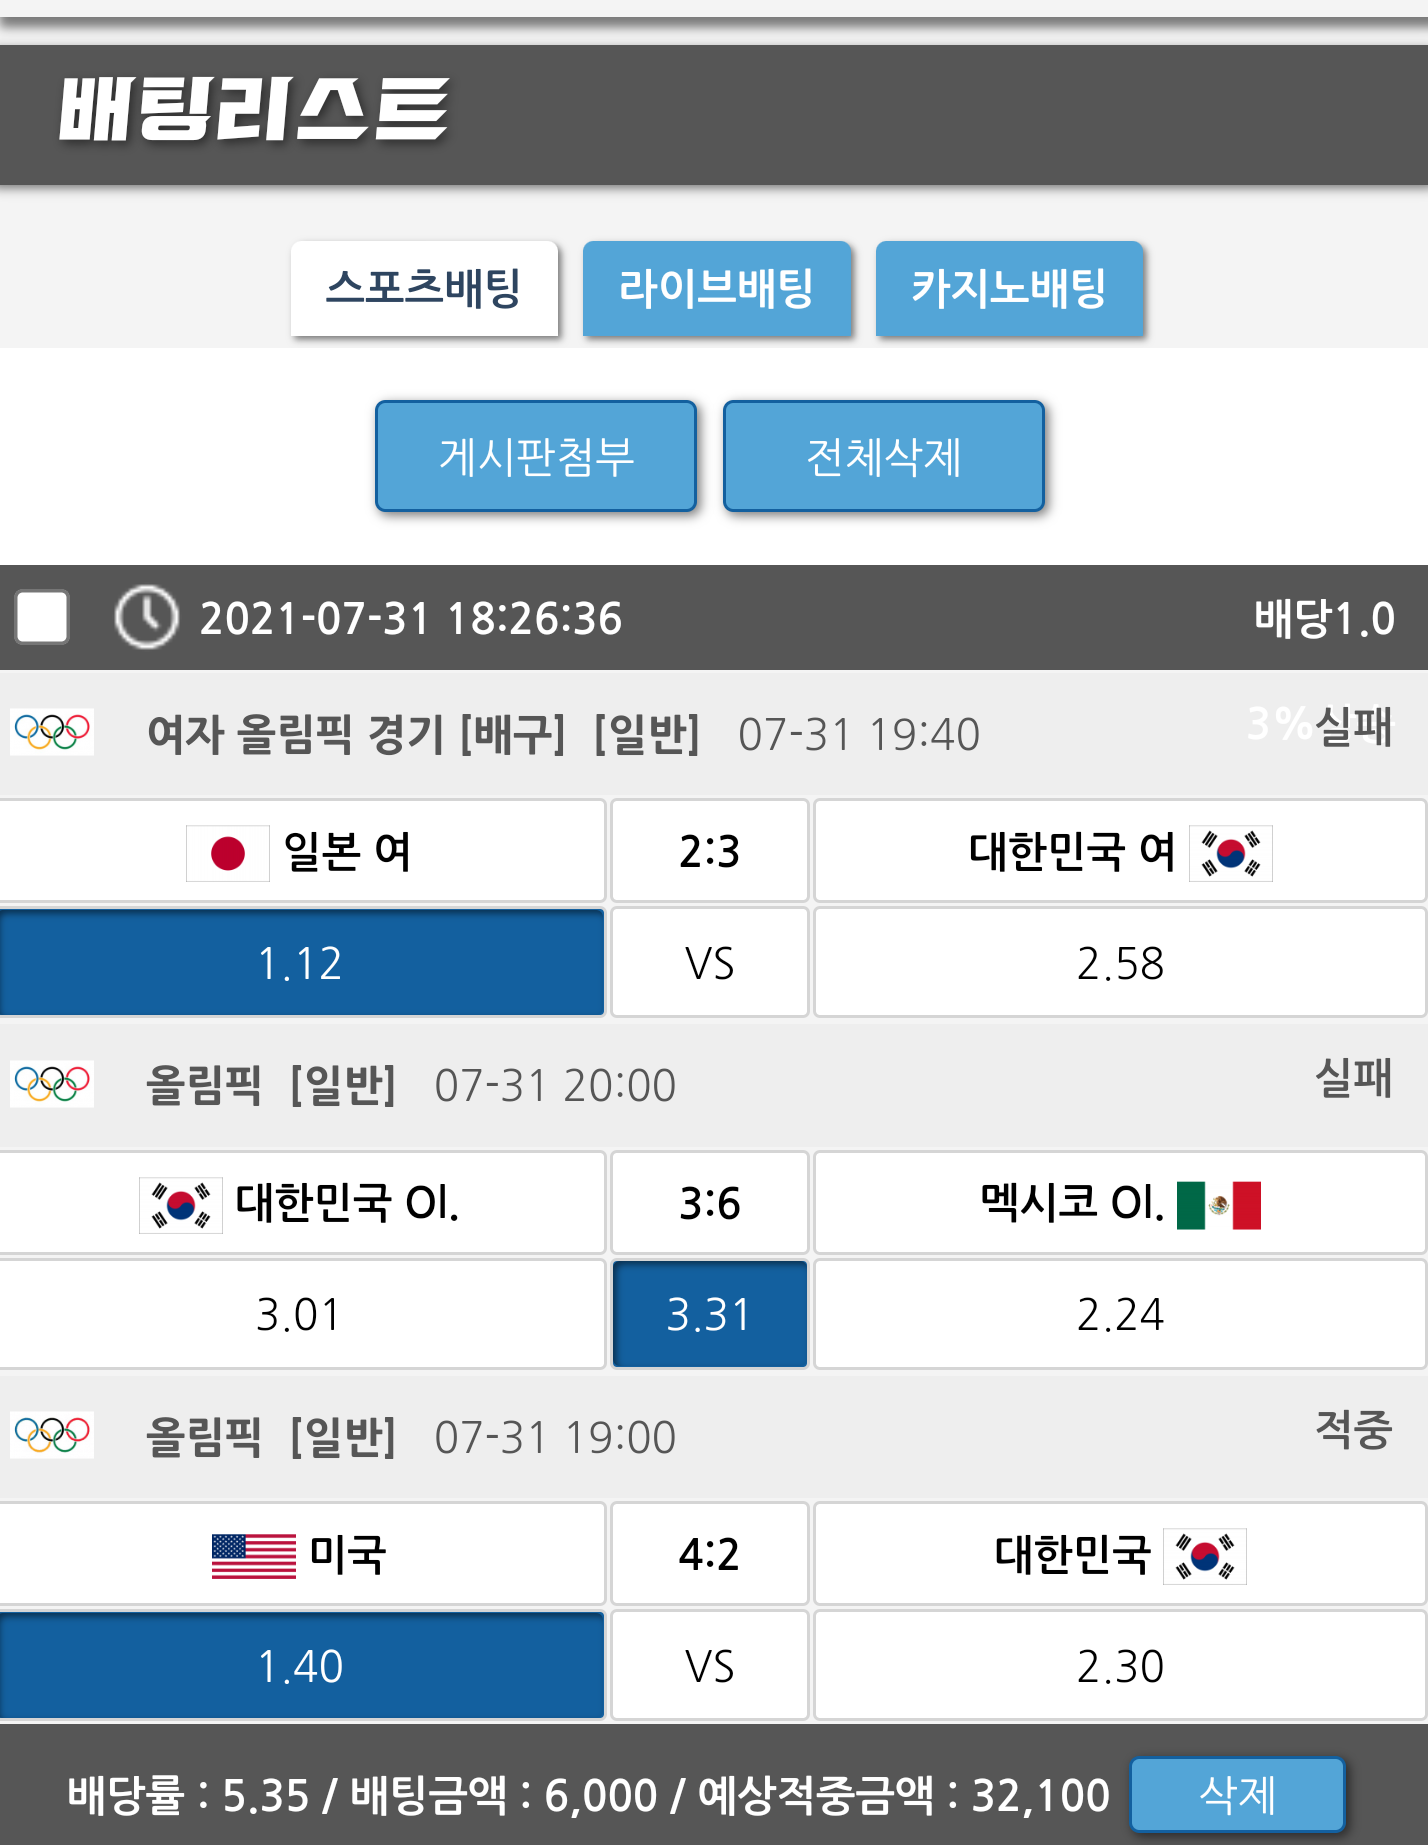The width and height of the screenshot is (1428, 1845).
Task: Select the 2.24 odds for 멕시코
Action: point(1120,1314)
